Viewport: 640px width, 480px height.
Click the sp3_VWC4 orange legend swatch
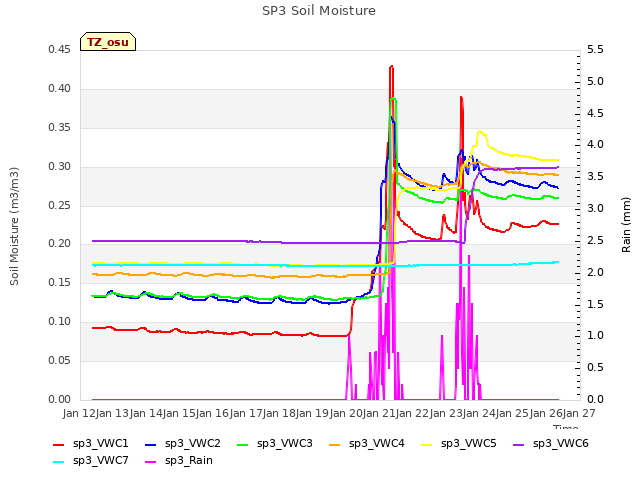335,444
